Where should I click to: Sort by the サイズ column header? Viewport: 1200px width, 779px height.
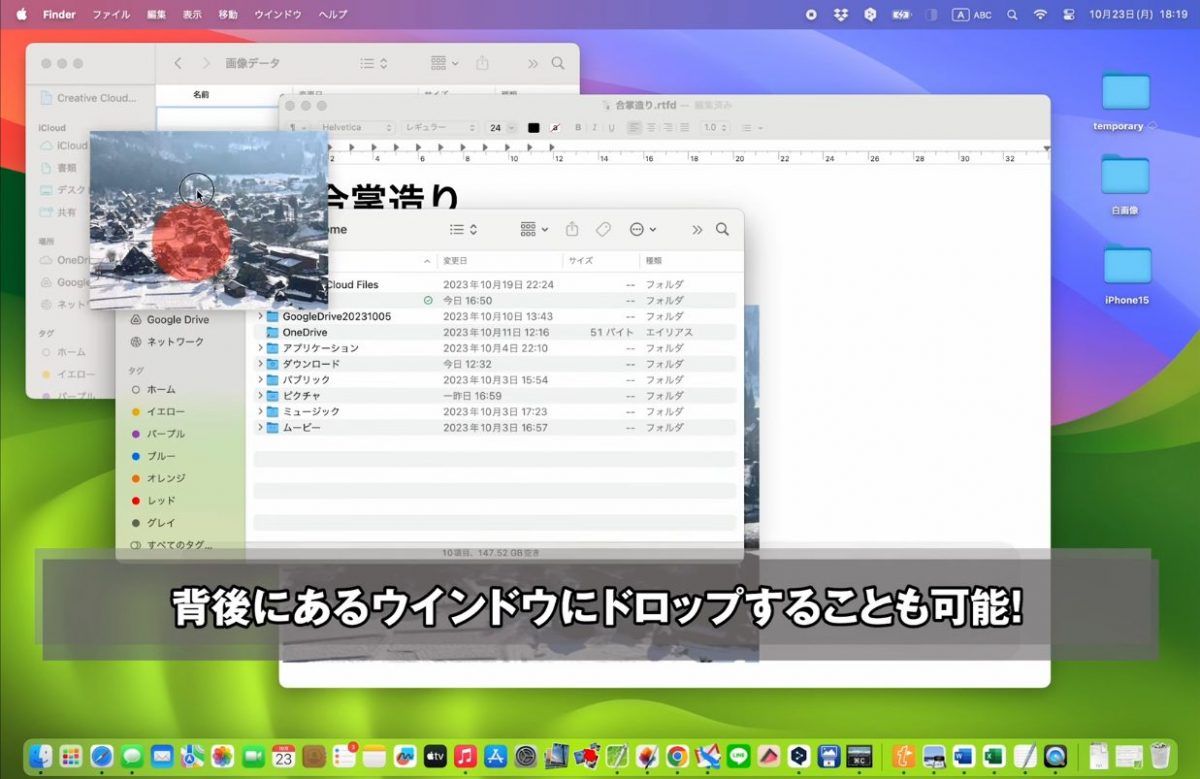click(x=600, y=260)
